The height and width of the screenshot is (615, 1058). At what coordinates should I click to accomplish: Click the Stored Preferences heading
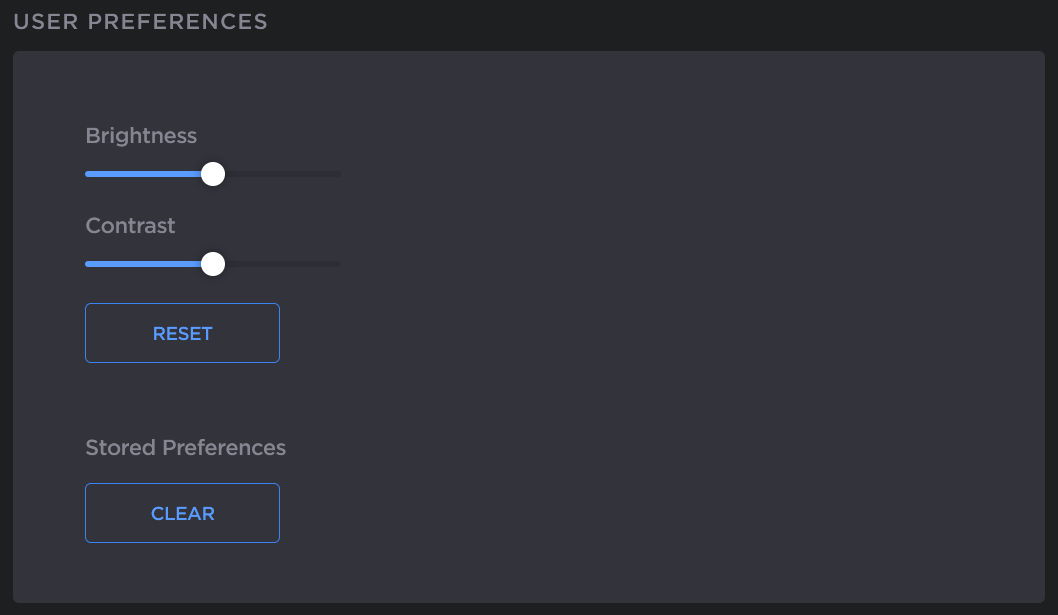tap(185, 447)
